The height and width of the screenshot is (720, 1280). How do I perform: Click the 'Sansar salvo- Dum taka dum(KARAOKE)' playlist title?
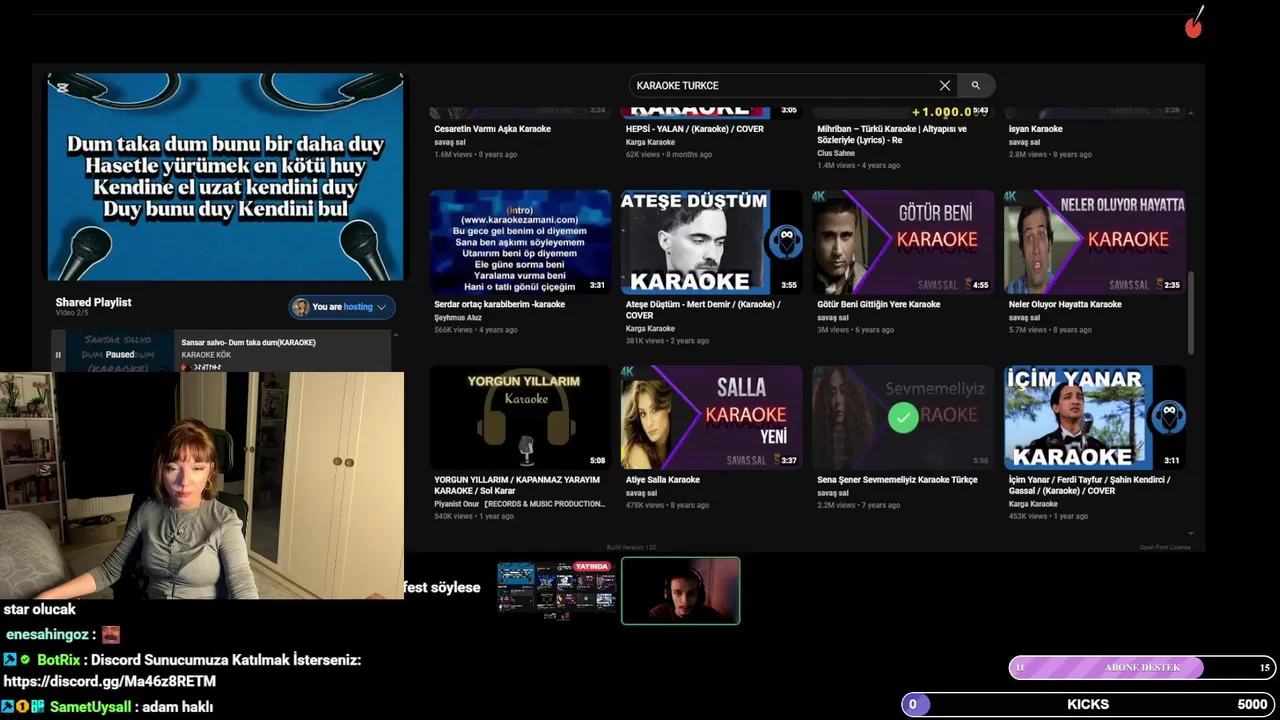pos(248,343)
